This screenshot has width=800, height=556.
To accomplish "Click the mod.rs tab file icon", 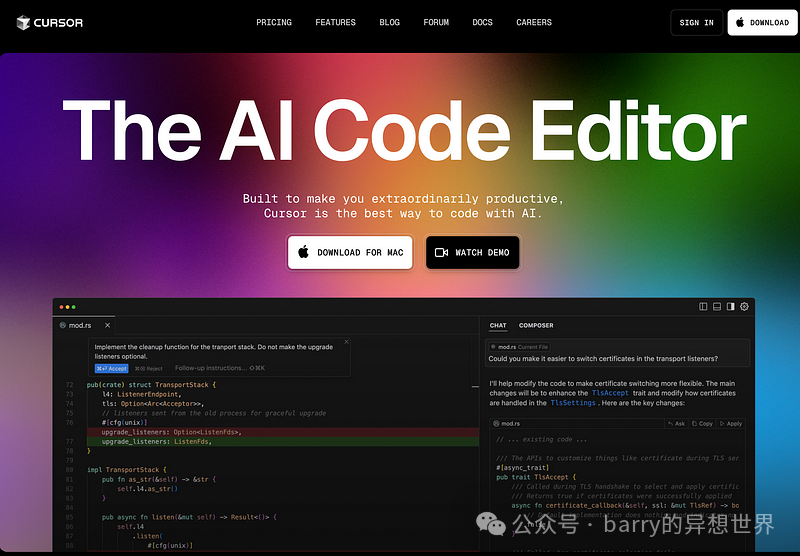I will [x=63, y=325].
